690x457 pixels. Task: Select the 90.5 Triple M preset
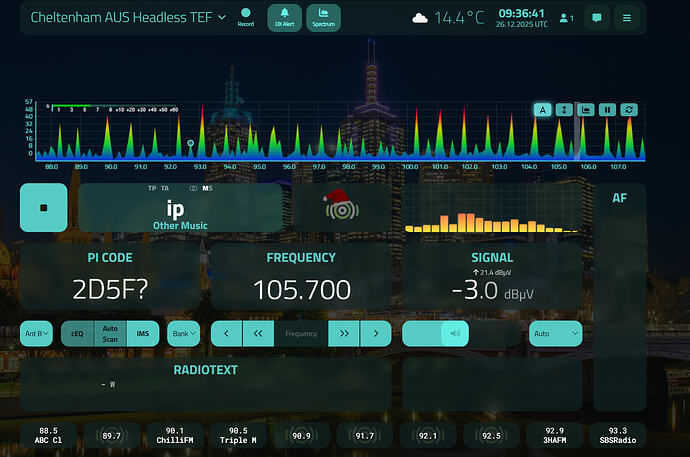[238, 435]
